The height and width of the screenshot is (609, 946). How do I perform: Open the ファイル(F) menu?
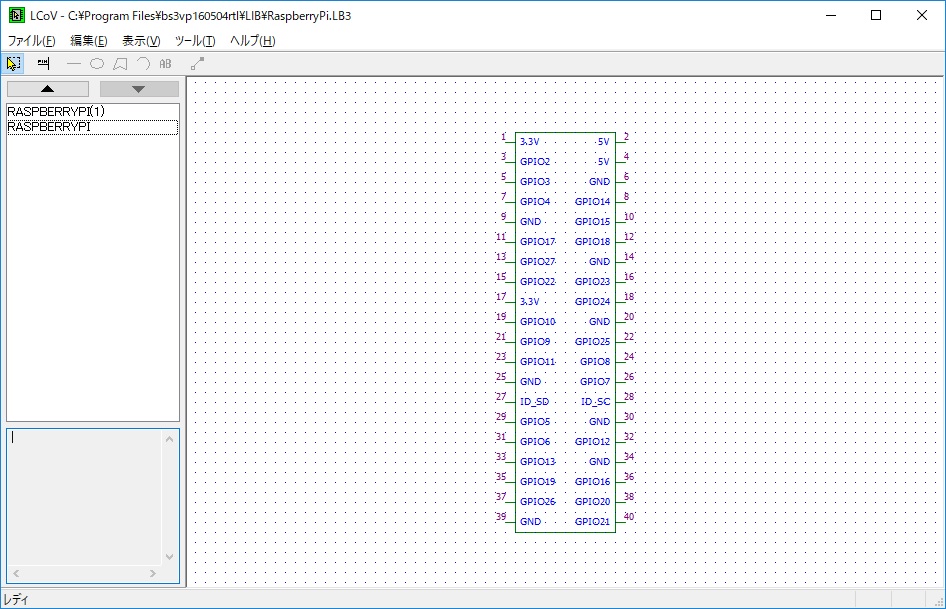(31, 40)
